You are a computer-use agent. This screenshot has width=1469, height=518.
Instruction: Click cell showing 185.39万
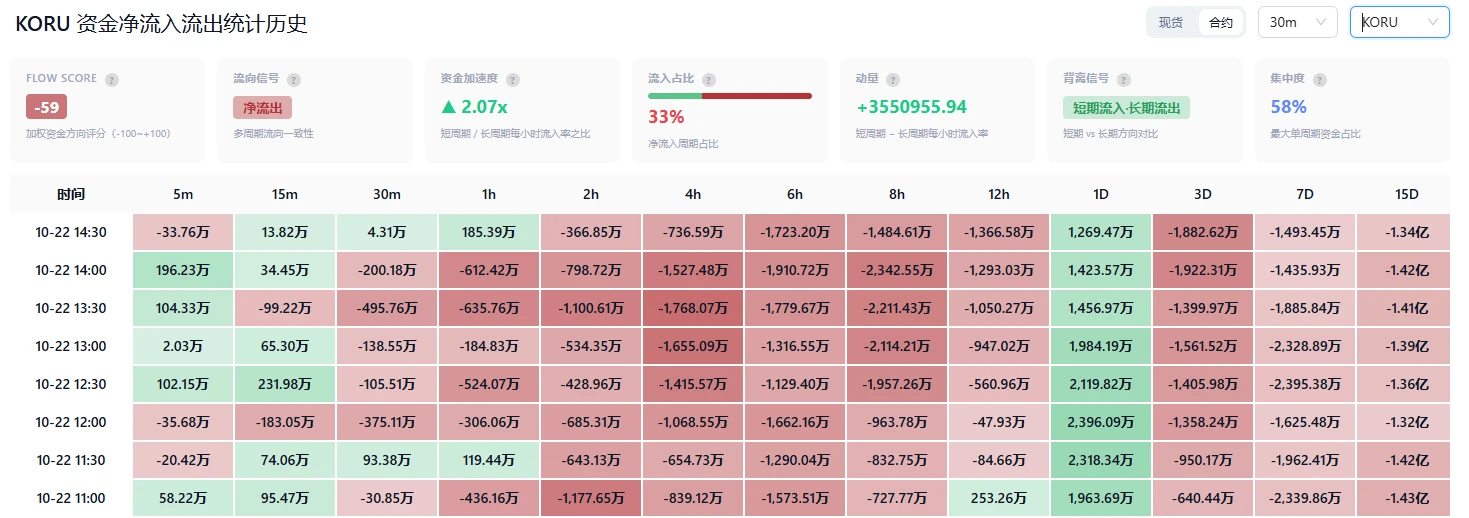point(489,232)
